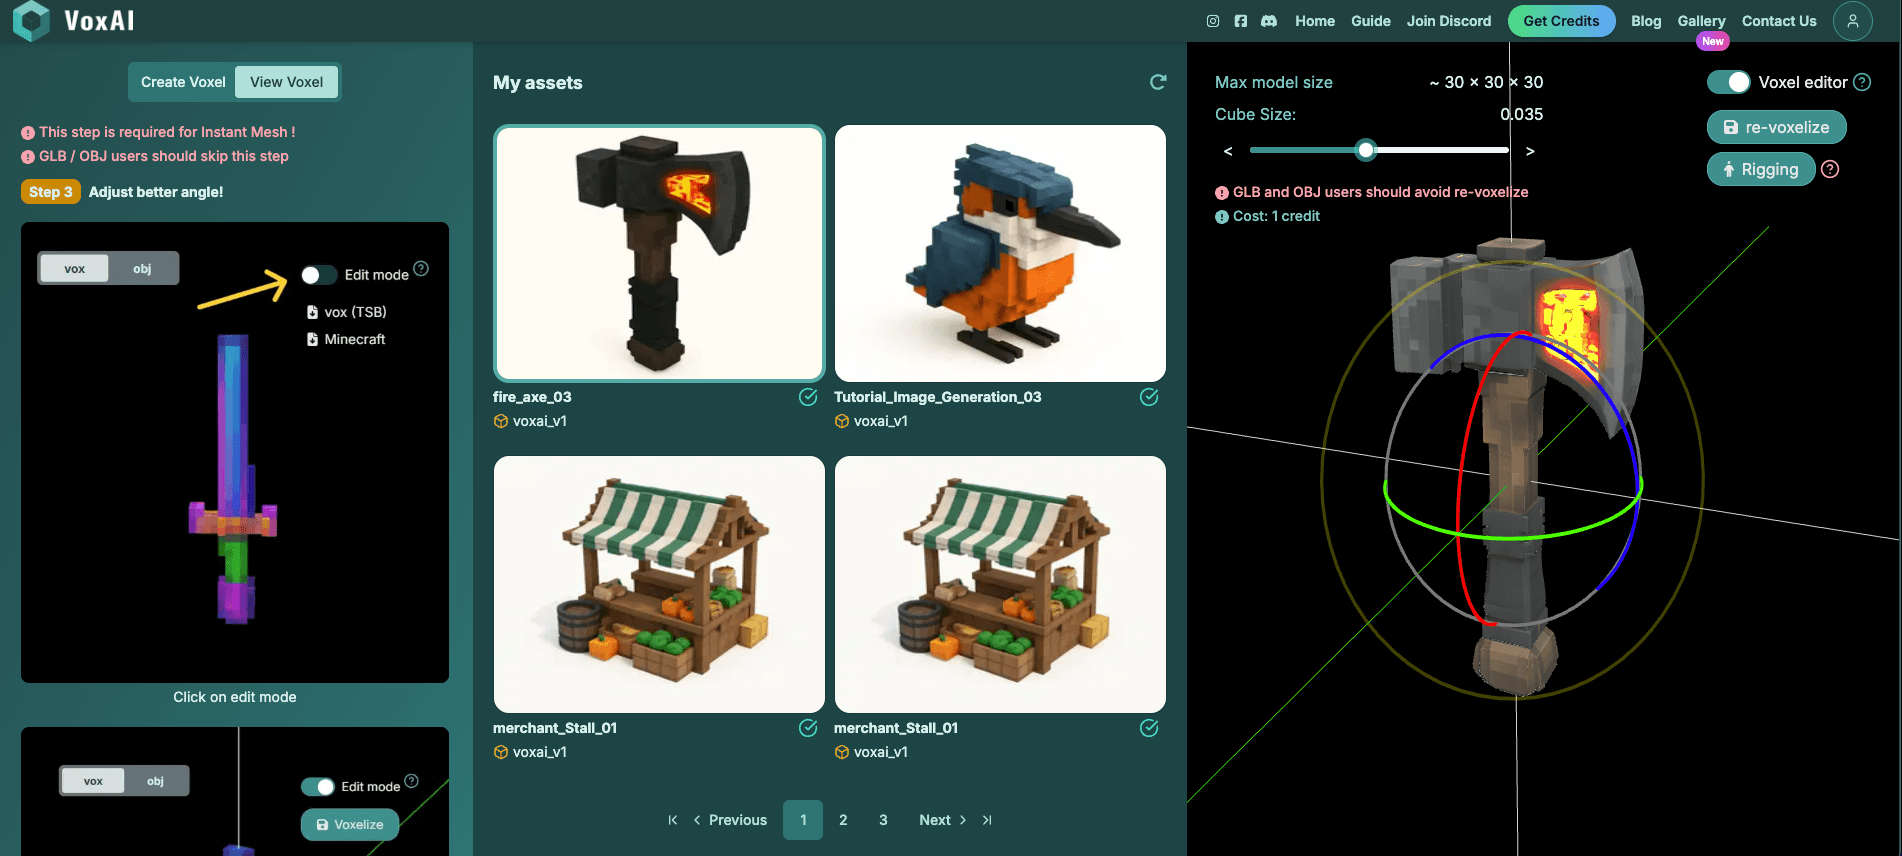Image resolution: width=1902 pixels, height=856 pixels.
Task: Click the Get Credits button
Action: tap(1561, 21)
